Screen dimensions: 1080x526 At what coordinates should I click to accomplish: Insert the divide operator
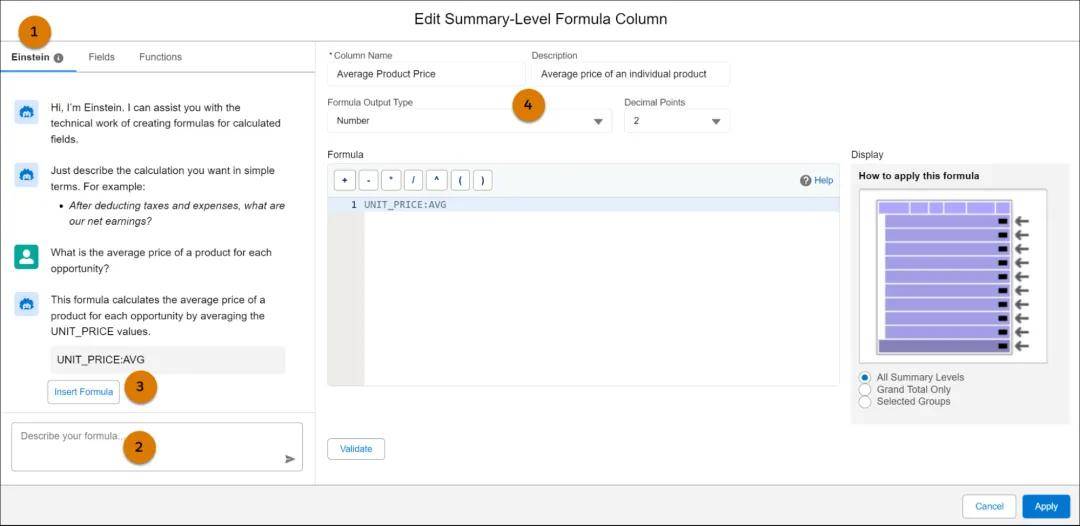point(414,181)
